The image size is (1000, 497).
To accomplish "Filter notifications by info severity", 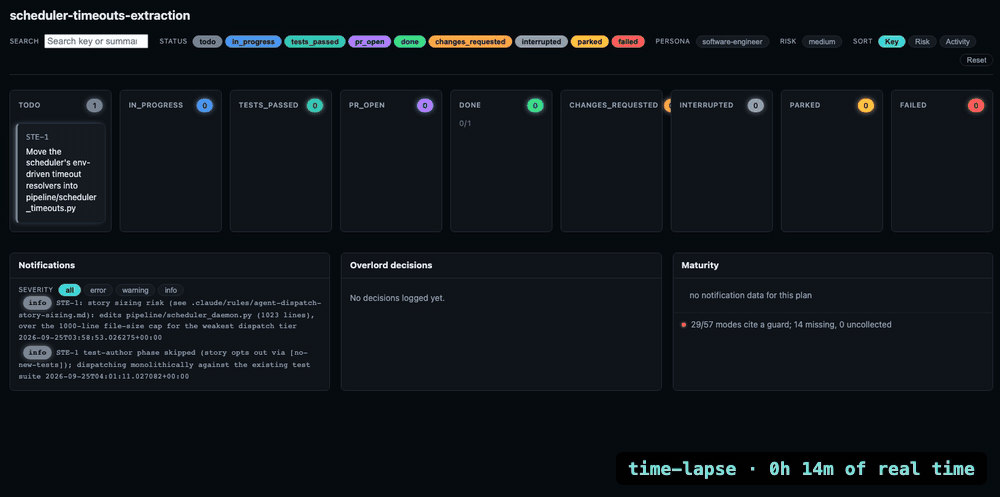I will coord(171,290).
